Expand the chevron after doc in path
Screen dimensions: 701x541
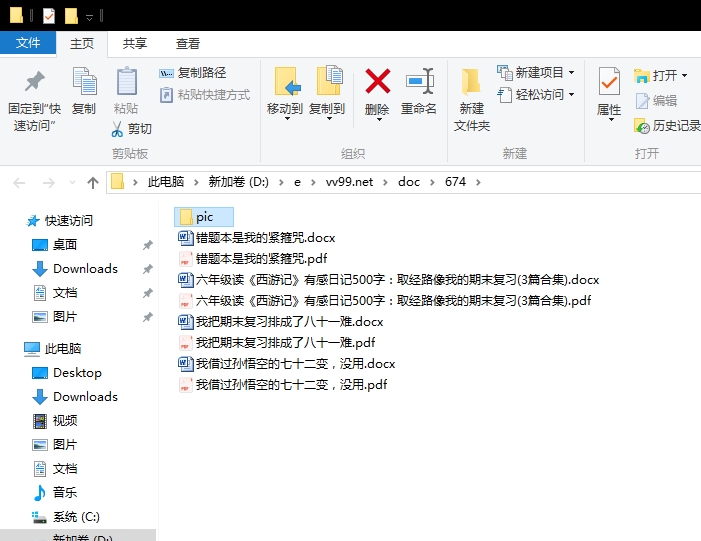[x=432, y=182]
